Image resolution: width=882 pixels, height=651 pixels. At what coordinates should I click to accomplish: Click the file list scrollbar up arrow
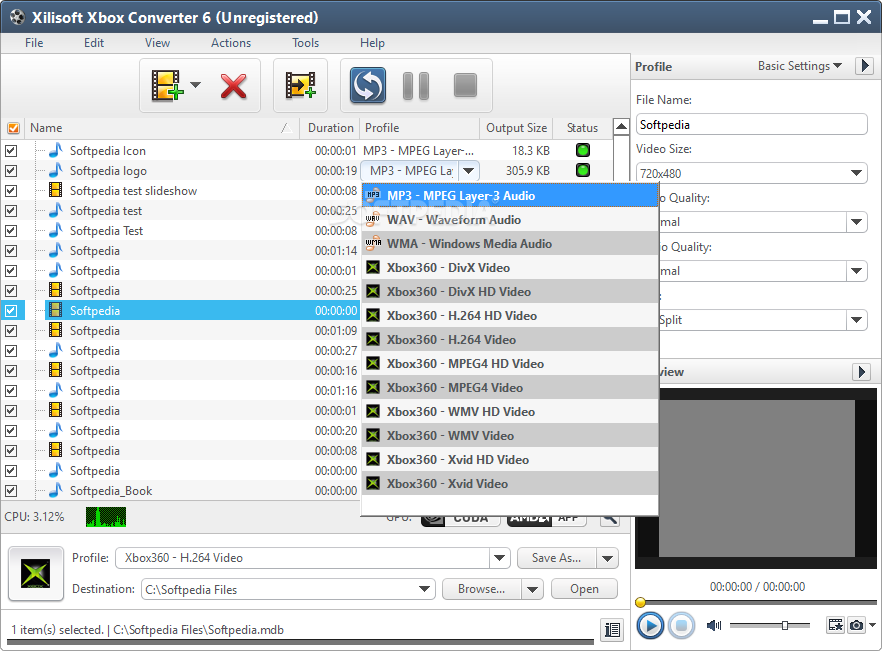pyautogui.click(x=621, y=127)
